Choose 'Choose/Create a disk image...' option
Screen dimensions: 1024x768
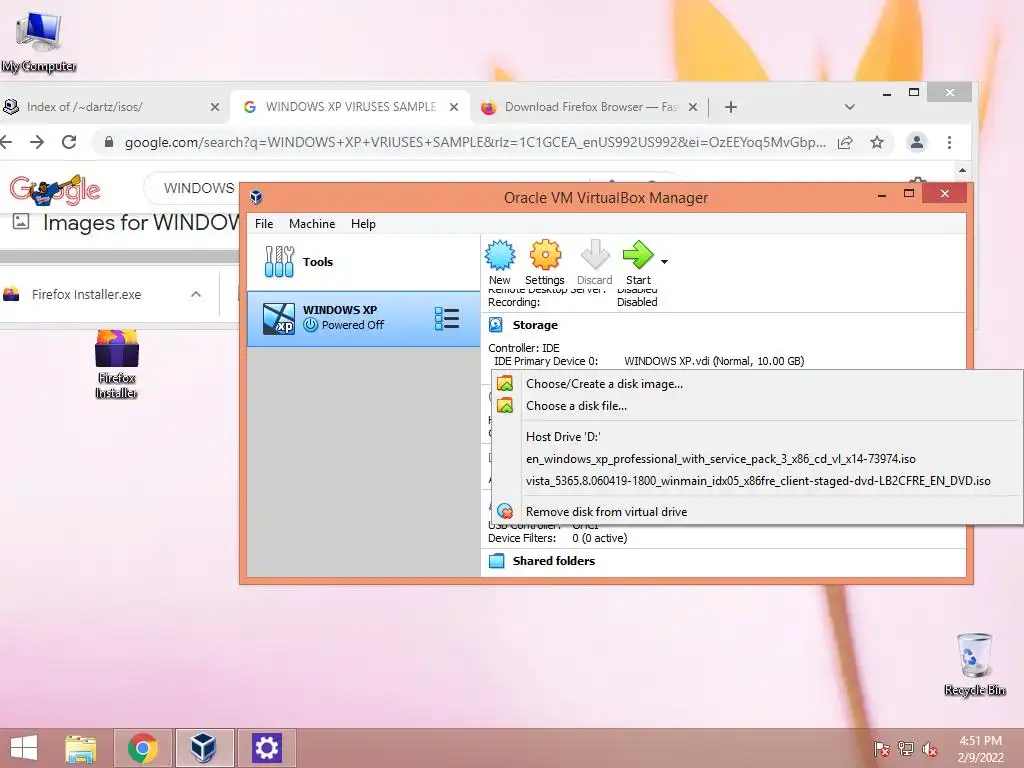[757, 384]
